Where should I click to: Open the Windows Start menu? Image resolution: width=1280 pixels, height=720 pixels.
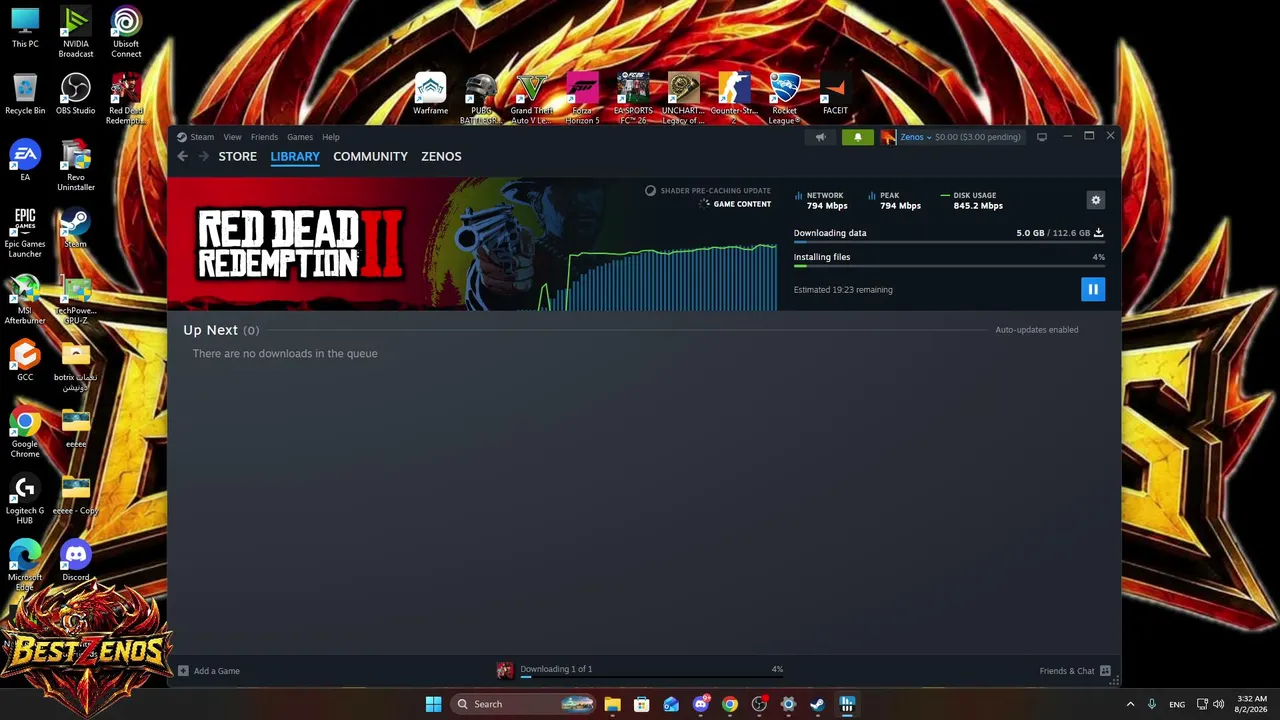click(x=433, y=704)
